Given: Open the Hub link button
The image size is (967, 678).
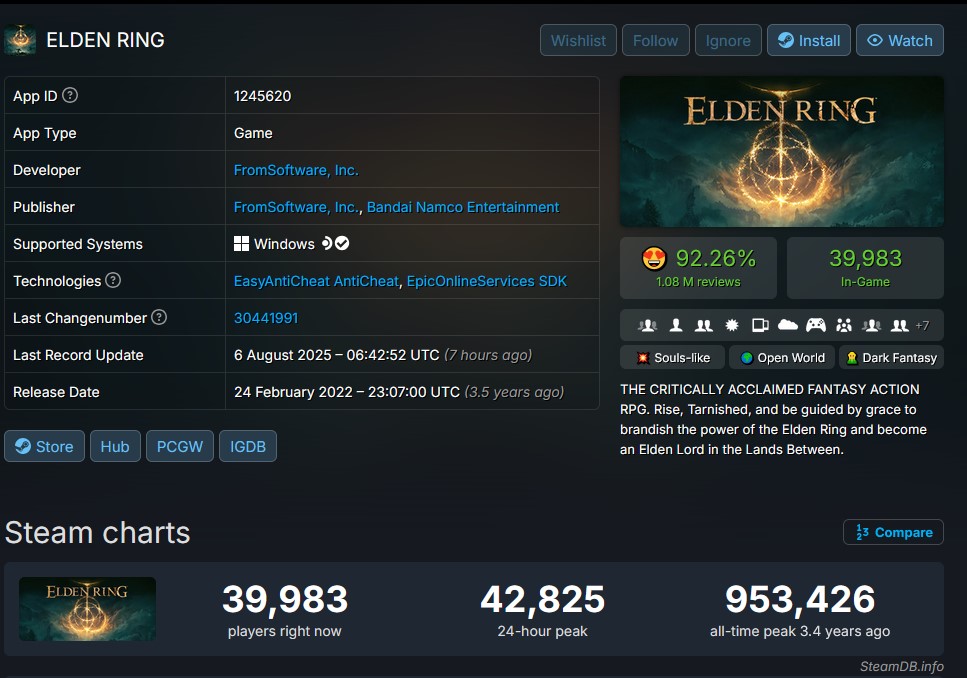Looking at the screenshot, I should click(115, 446).
